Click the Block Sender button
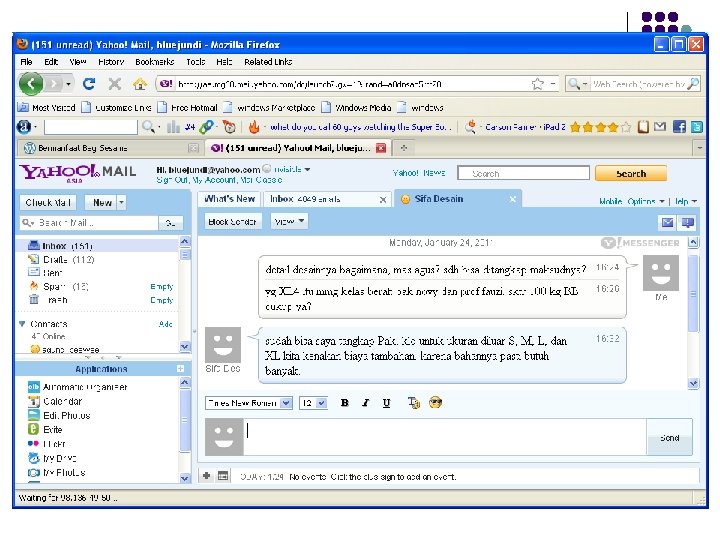The image size is (720, 540). 232,221
